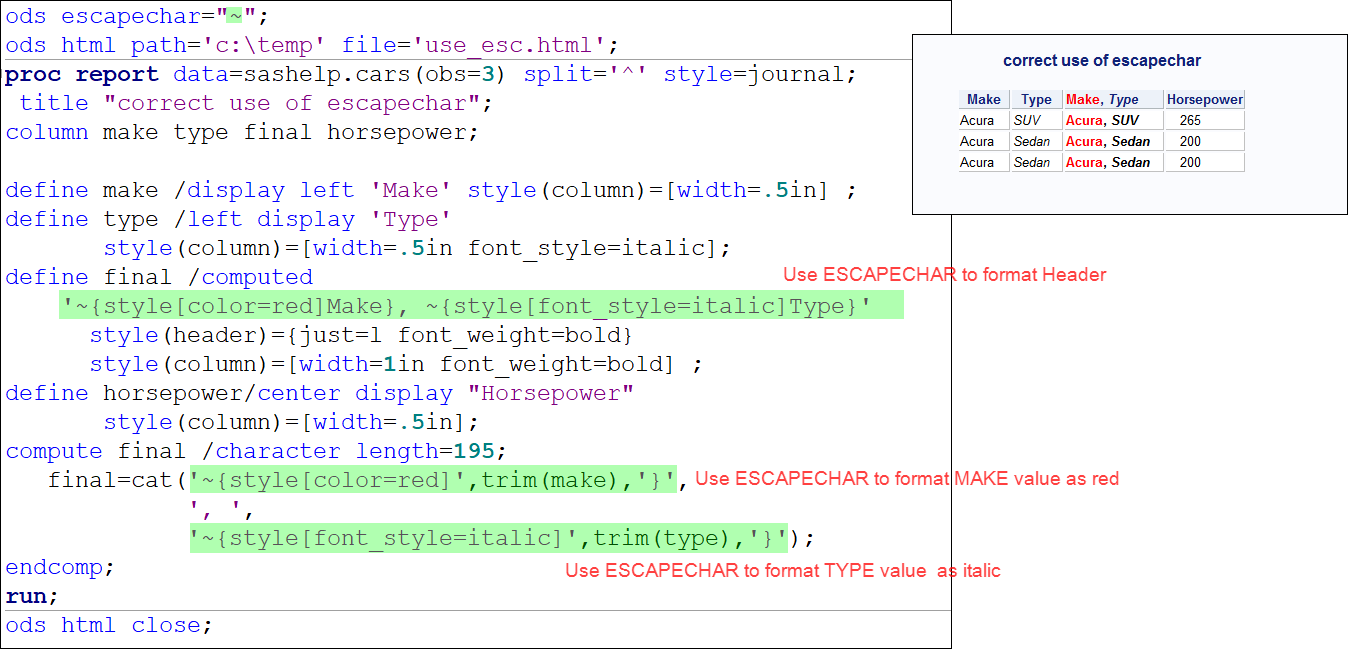Click the 'run;' statement in code
Image resolution: width=1348 pixels, height=649 pixels.
pos(32,597)
